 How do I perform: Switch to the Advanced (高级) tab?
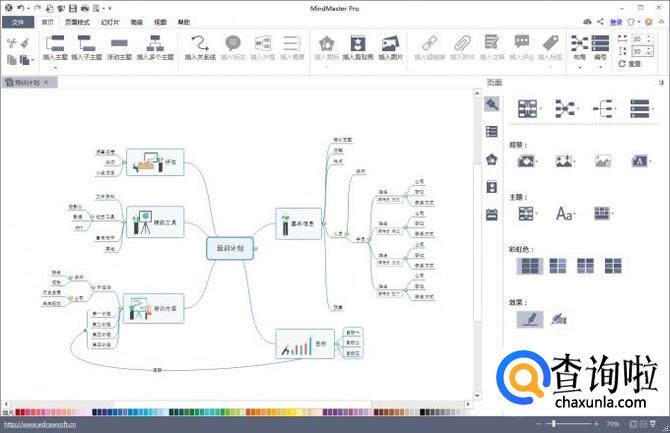[x=136, y=22]
